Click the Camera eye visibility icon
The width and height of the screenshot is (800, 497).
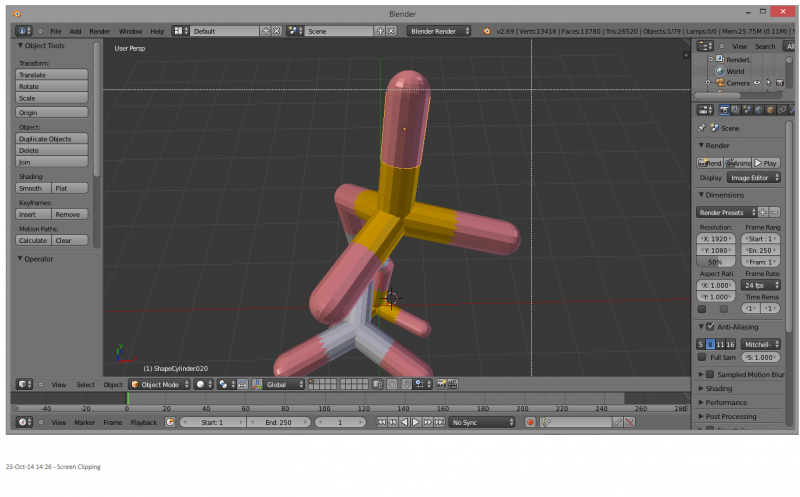pyautogui.click(x=757, y=83)
